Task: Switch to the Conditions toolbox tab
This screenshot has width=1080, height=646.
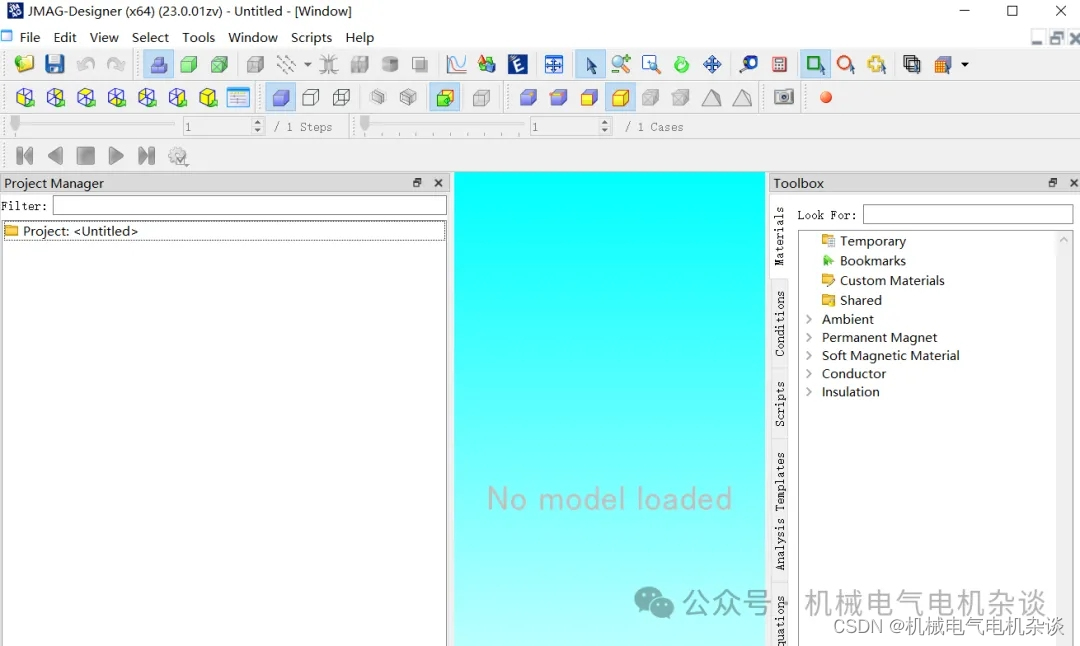Action: tap(780, 323)
